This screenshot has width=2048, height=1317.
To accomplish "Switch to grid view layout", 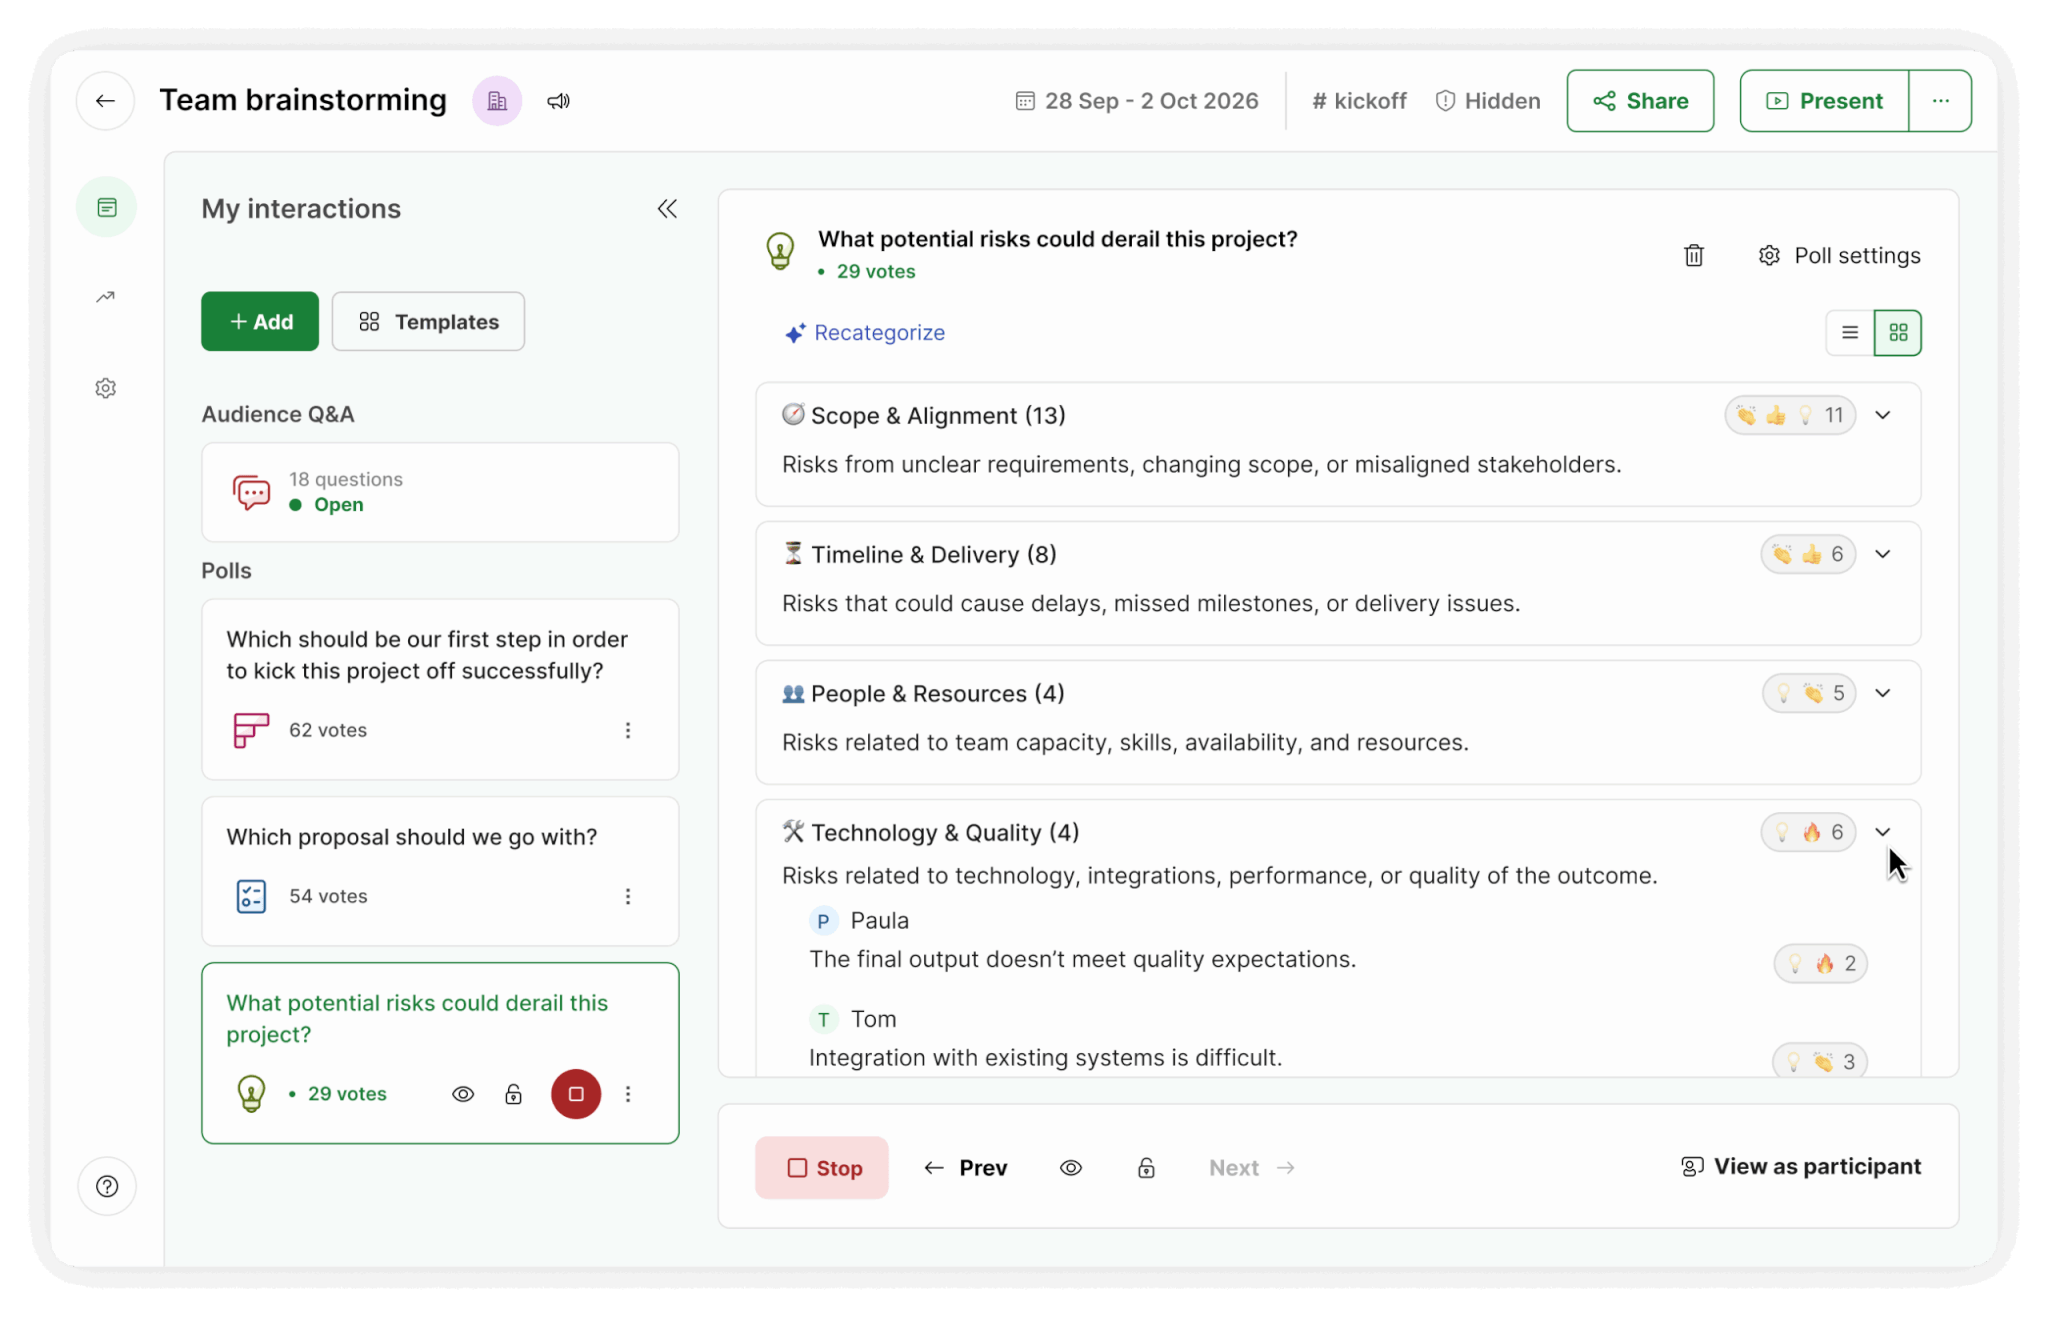I will pyautogui.click(x=1898, y=333).
